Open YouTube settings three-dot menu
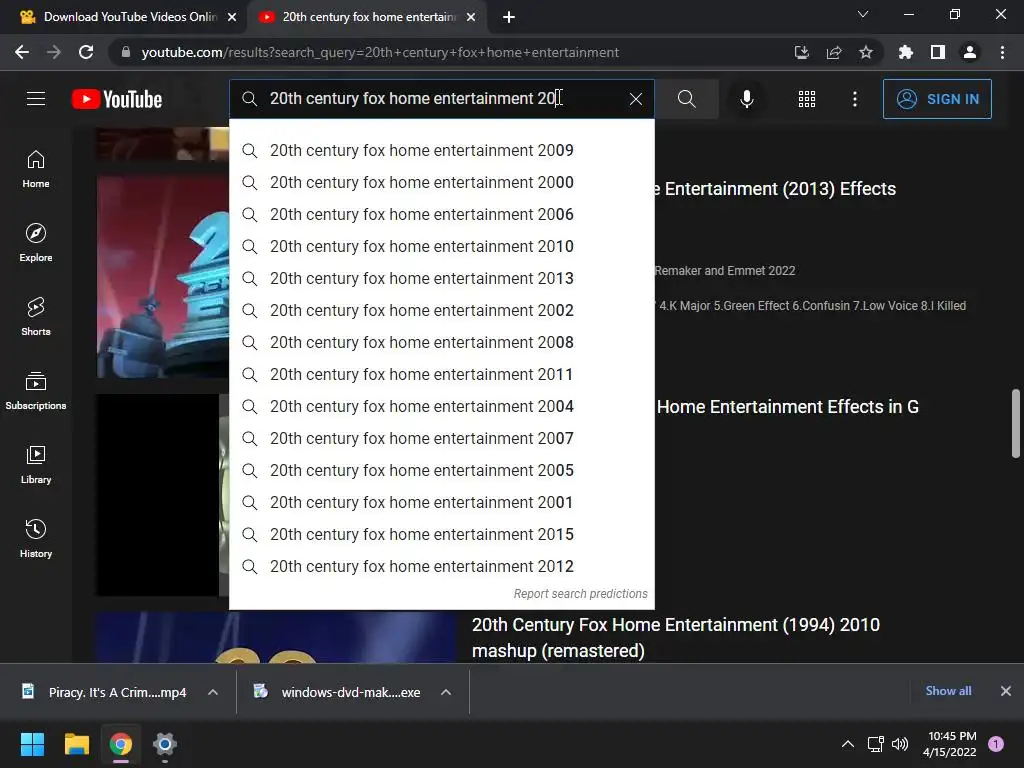 point(854,99)
